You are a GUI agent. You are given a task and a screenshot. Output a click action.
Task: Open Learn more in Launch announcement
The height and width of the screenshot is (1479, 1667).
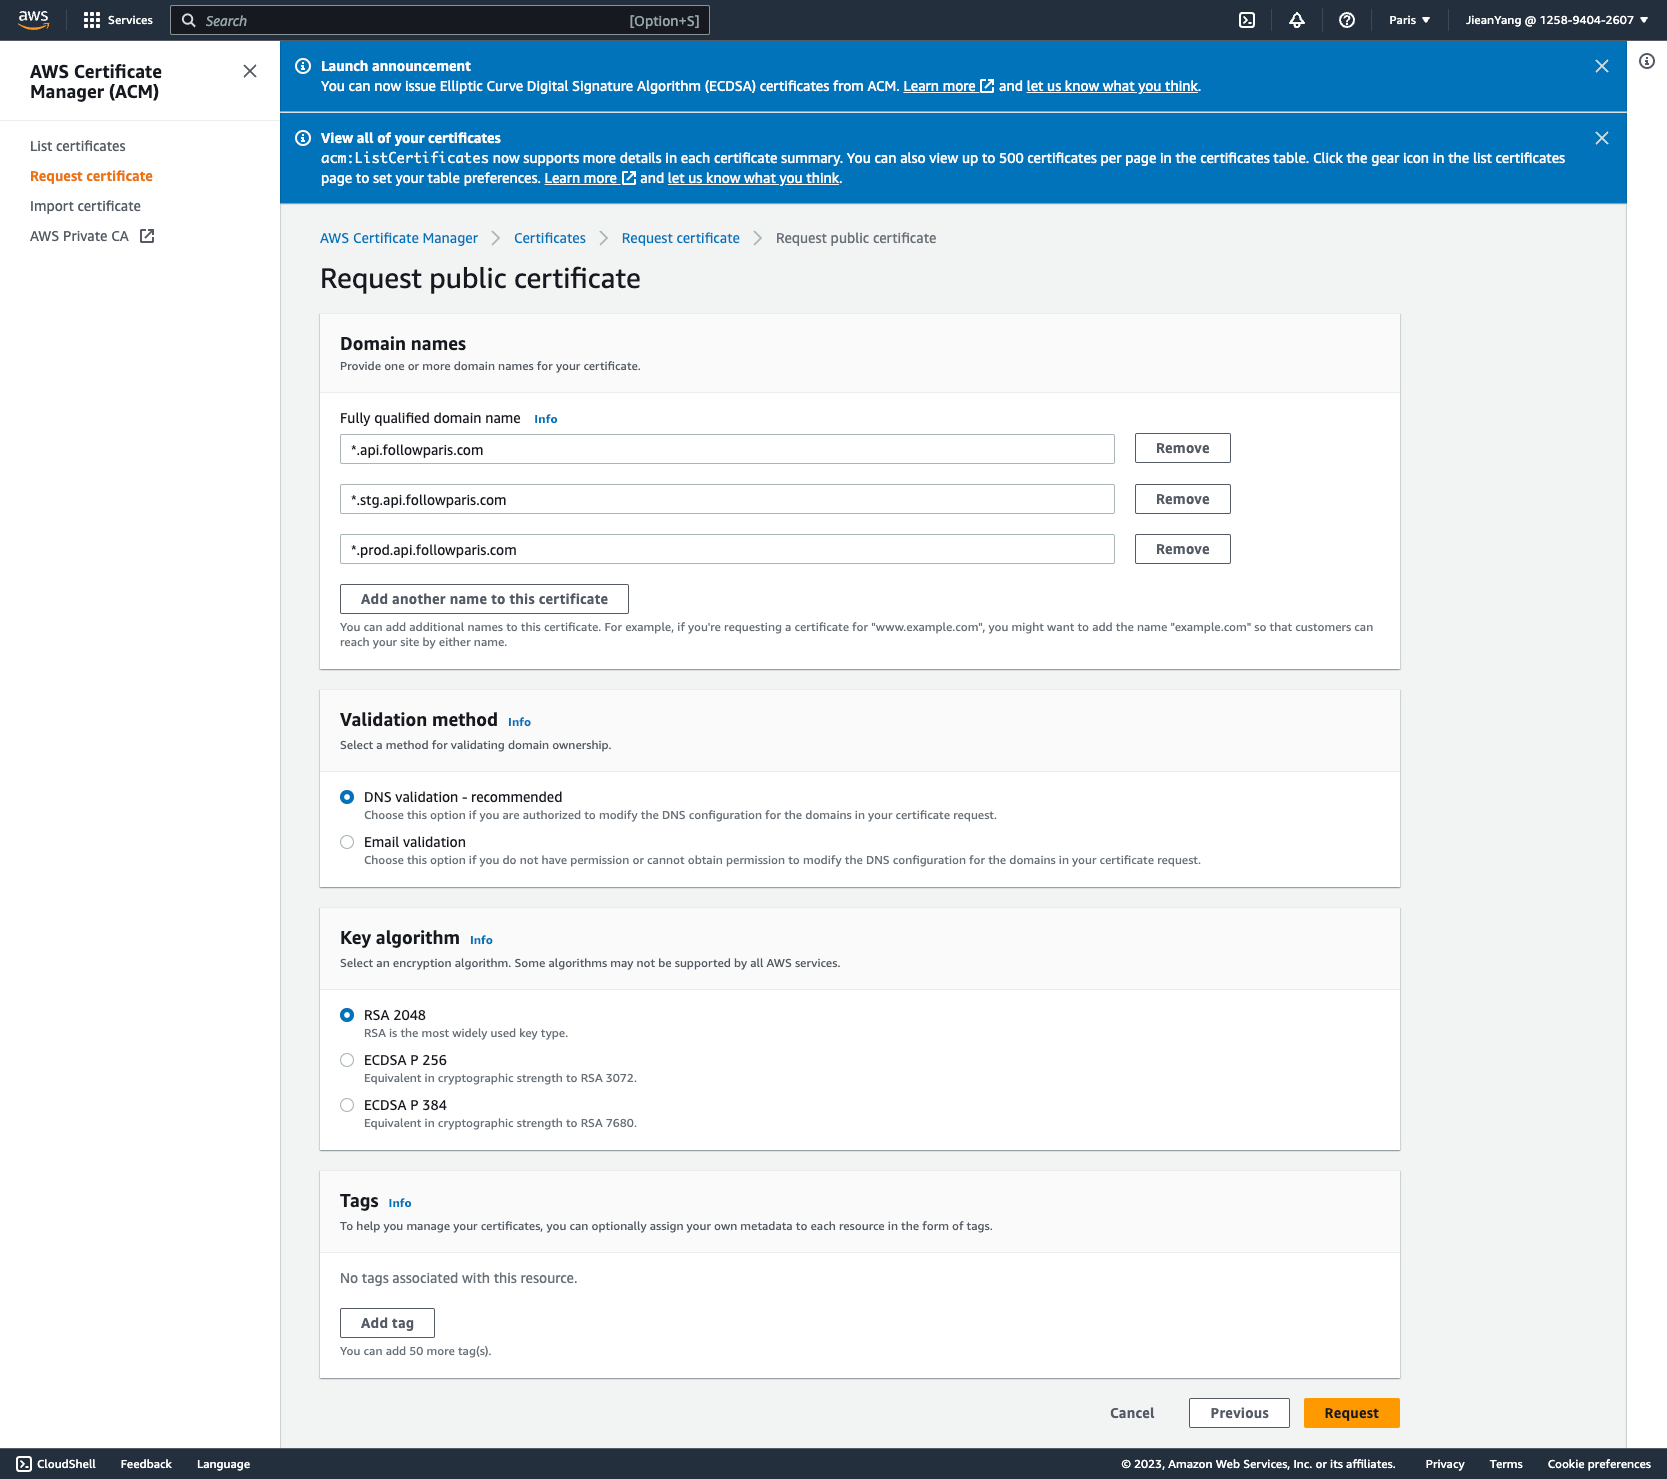tap(948, 86)
